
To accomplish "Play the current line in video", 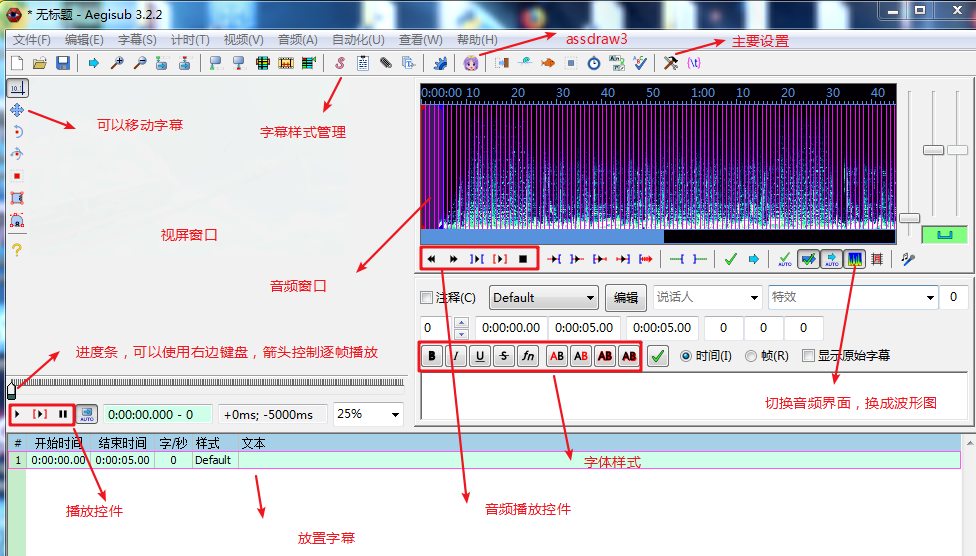I will [x=40, y=414].
